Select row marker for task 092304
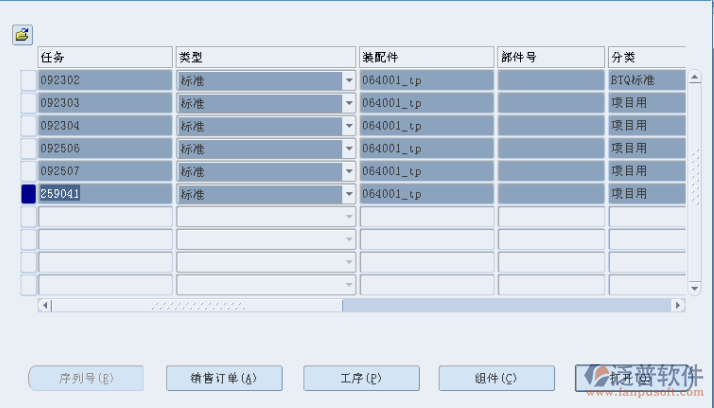714x408 pixels. pyautogui.click(x=28, y=126)
